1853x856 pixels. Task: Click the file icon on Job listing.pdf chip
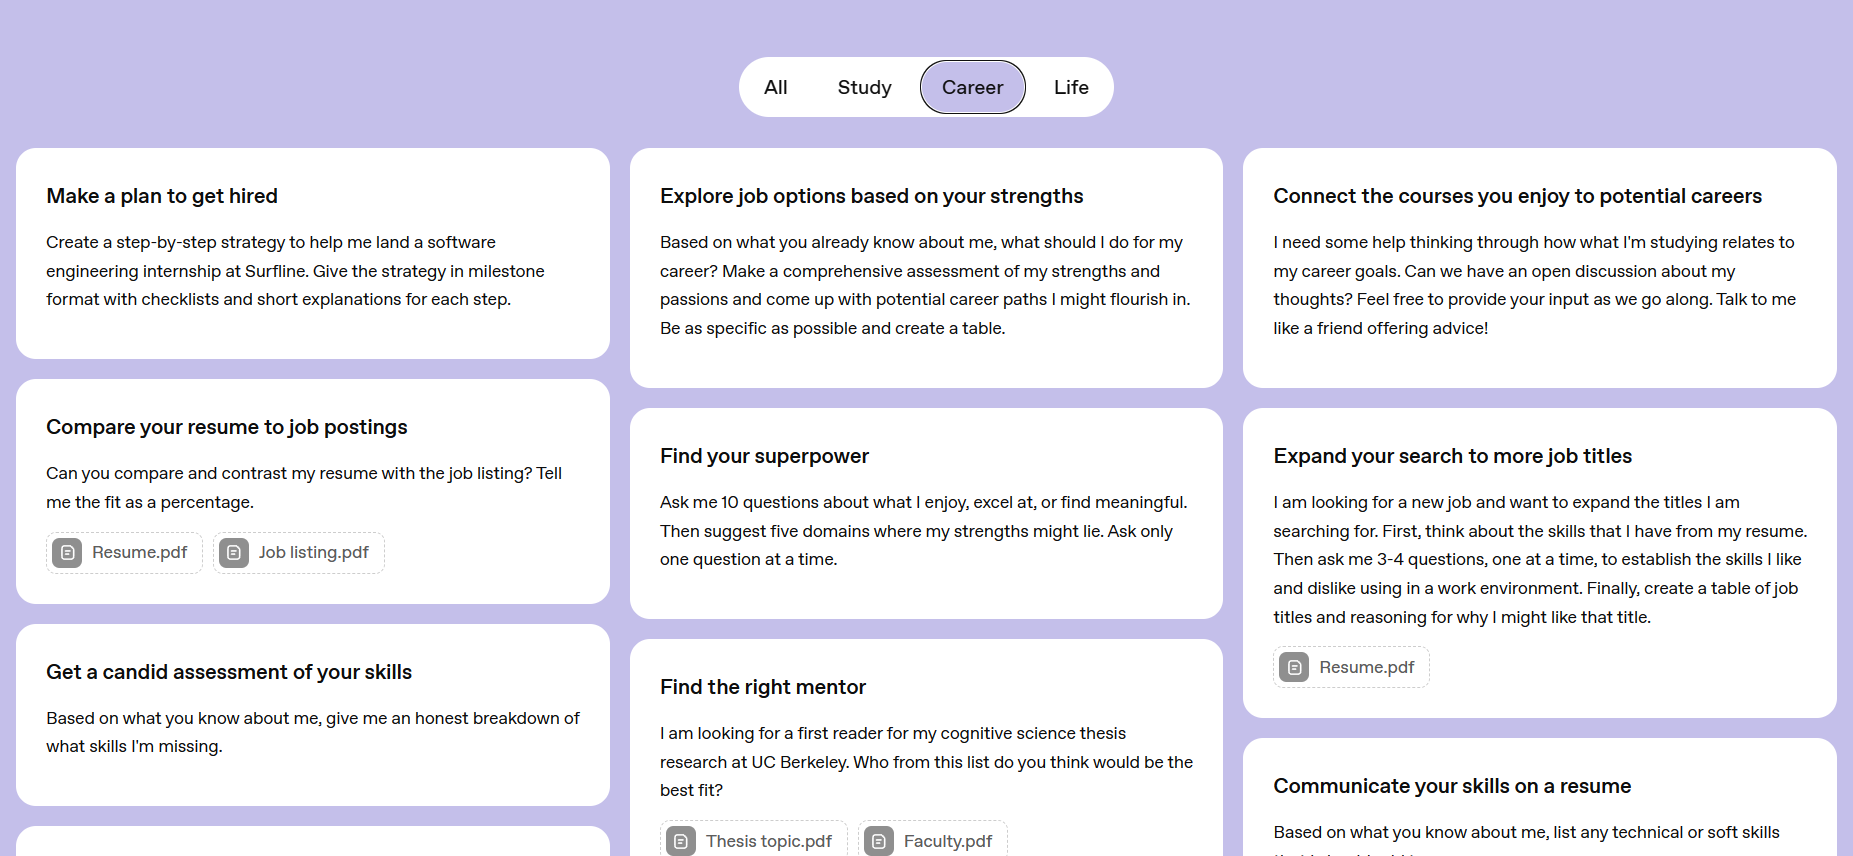235,552
